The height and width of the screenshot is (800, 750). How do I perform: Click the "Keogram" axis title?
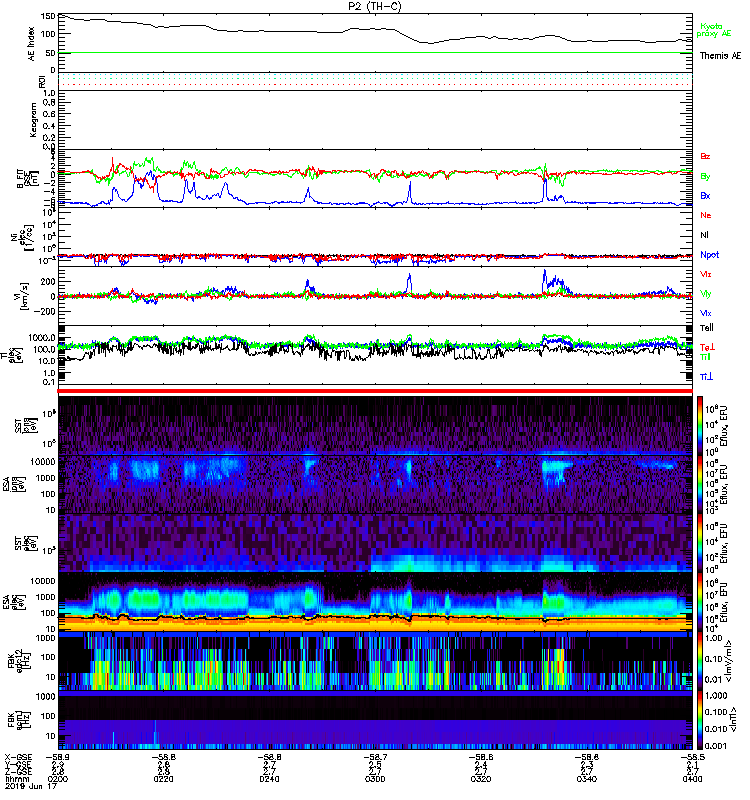(x=33, y=120)
